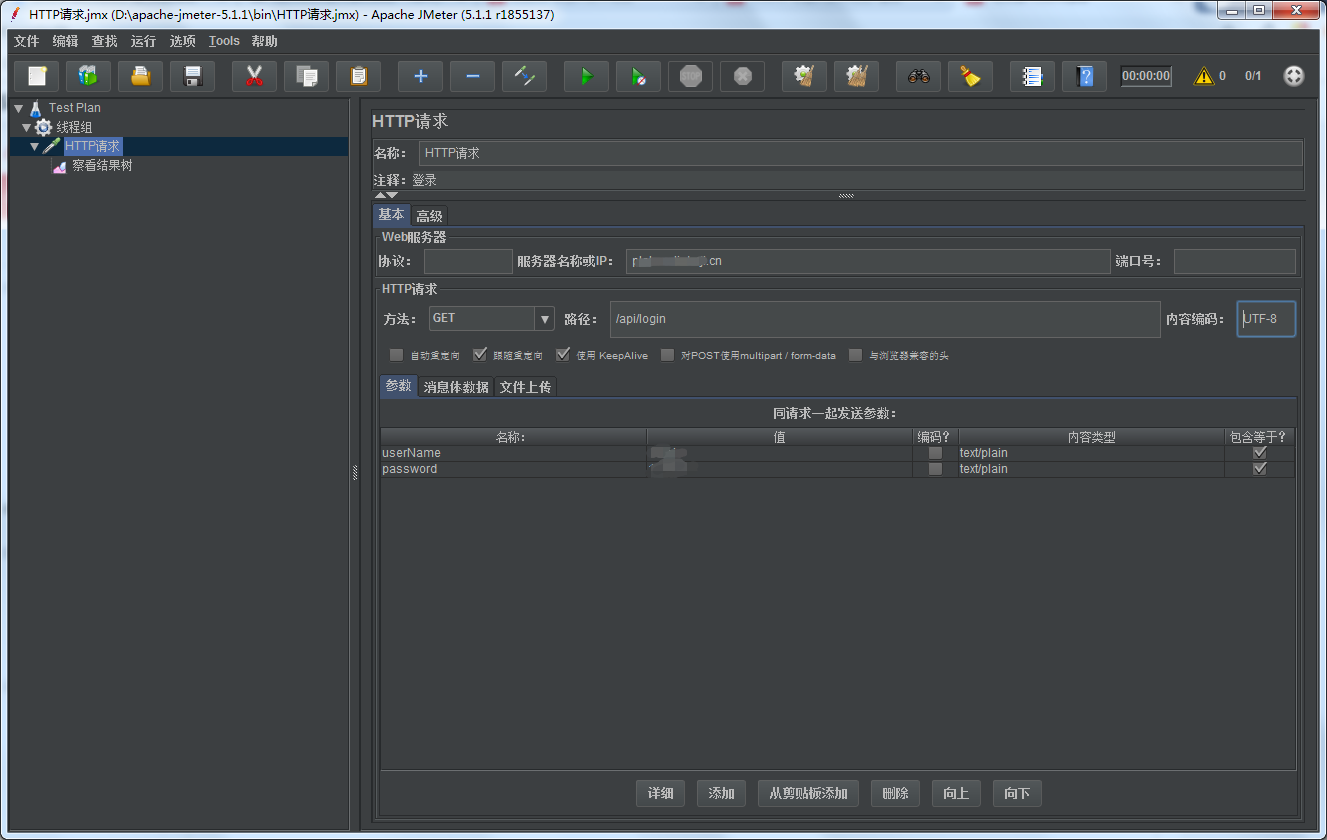Image resolution: width=1327 pixels, height=840 pixels.
Task: Start the test with the green play icon
Action: pyautogui.click(x=587, y=76)
